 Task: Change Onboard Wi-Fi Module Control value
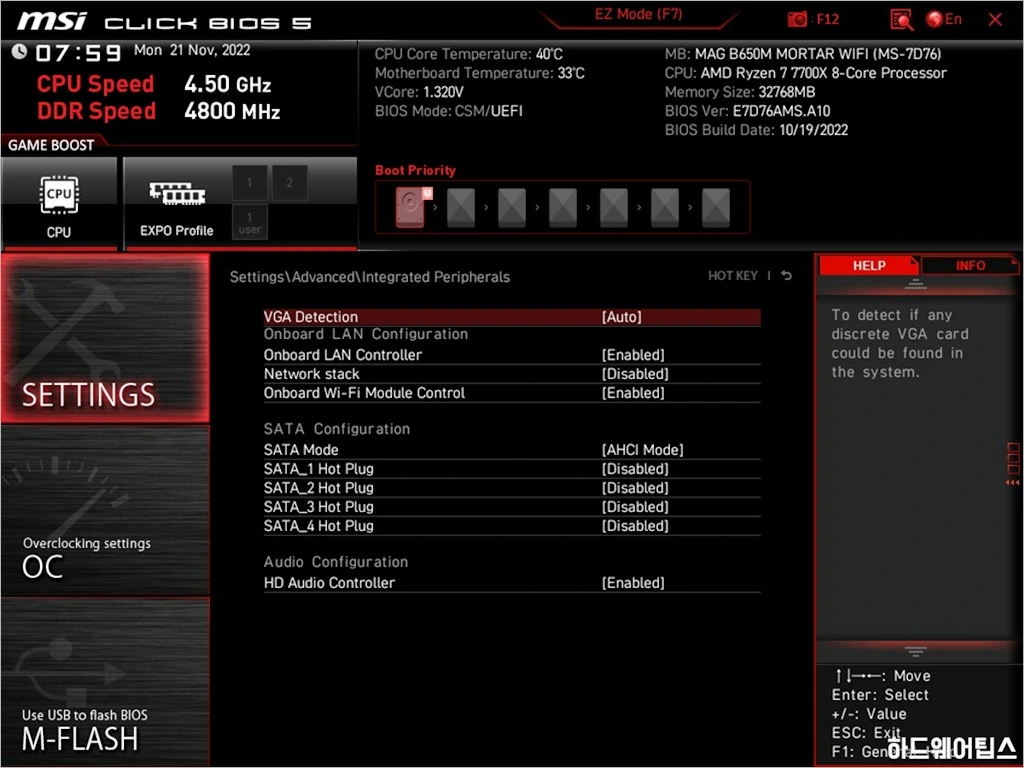(x=633, y=392)
